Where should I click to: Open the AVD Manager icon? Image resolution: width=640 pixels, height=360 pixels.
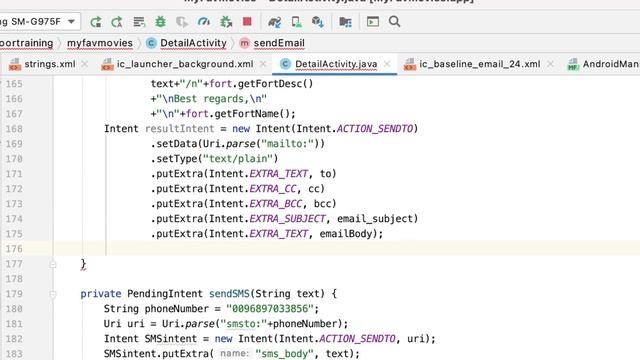296,22
